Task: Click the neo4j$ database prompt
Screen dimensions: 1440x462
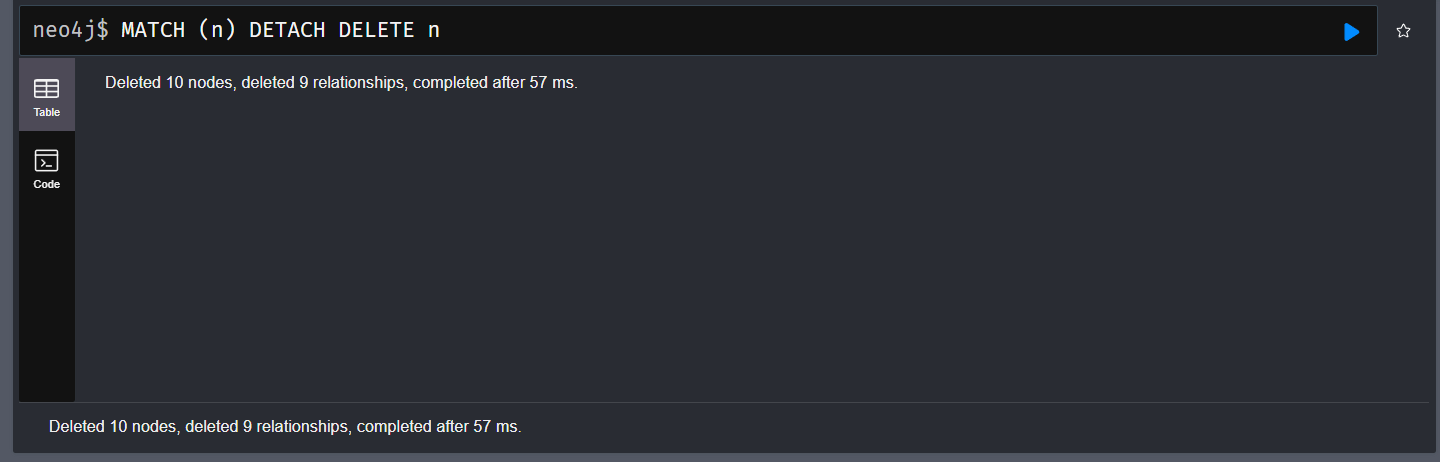Action: [x=70, y=30]
